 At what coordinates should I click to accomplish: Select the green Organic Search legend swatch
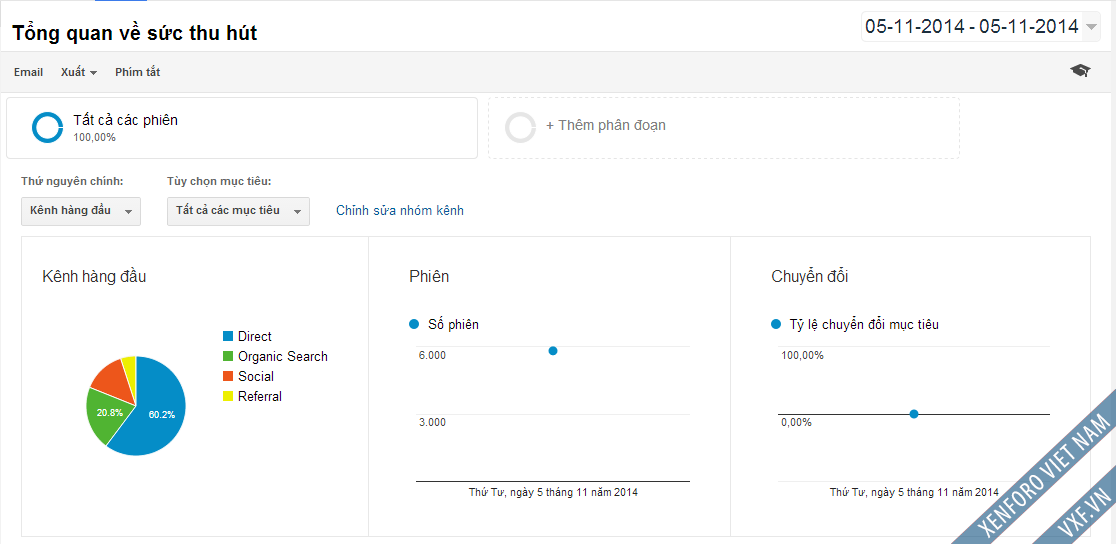pos(228,356)
